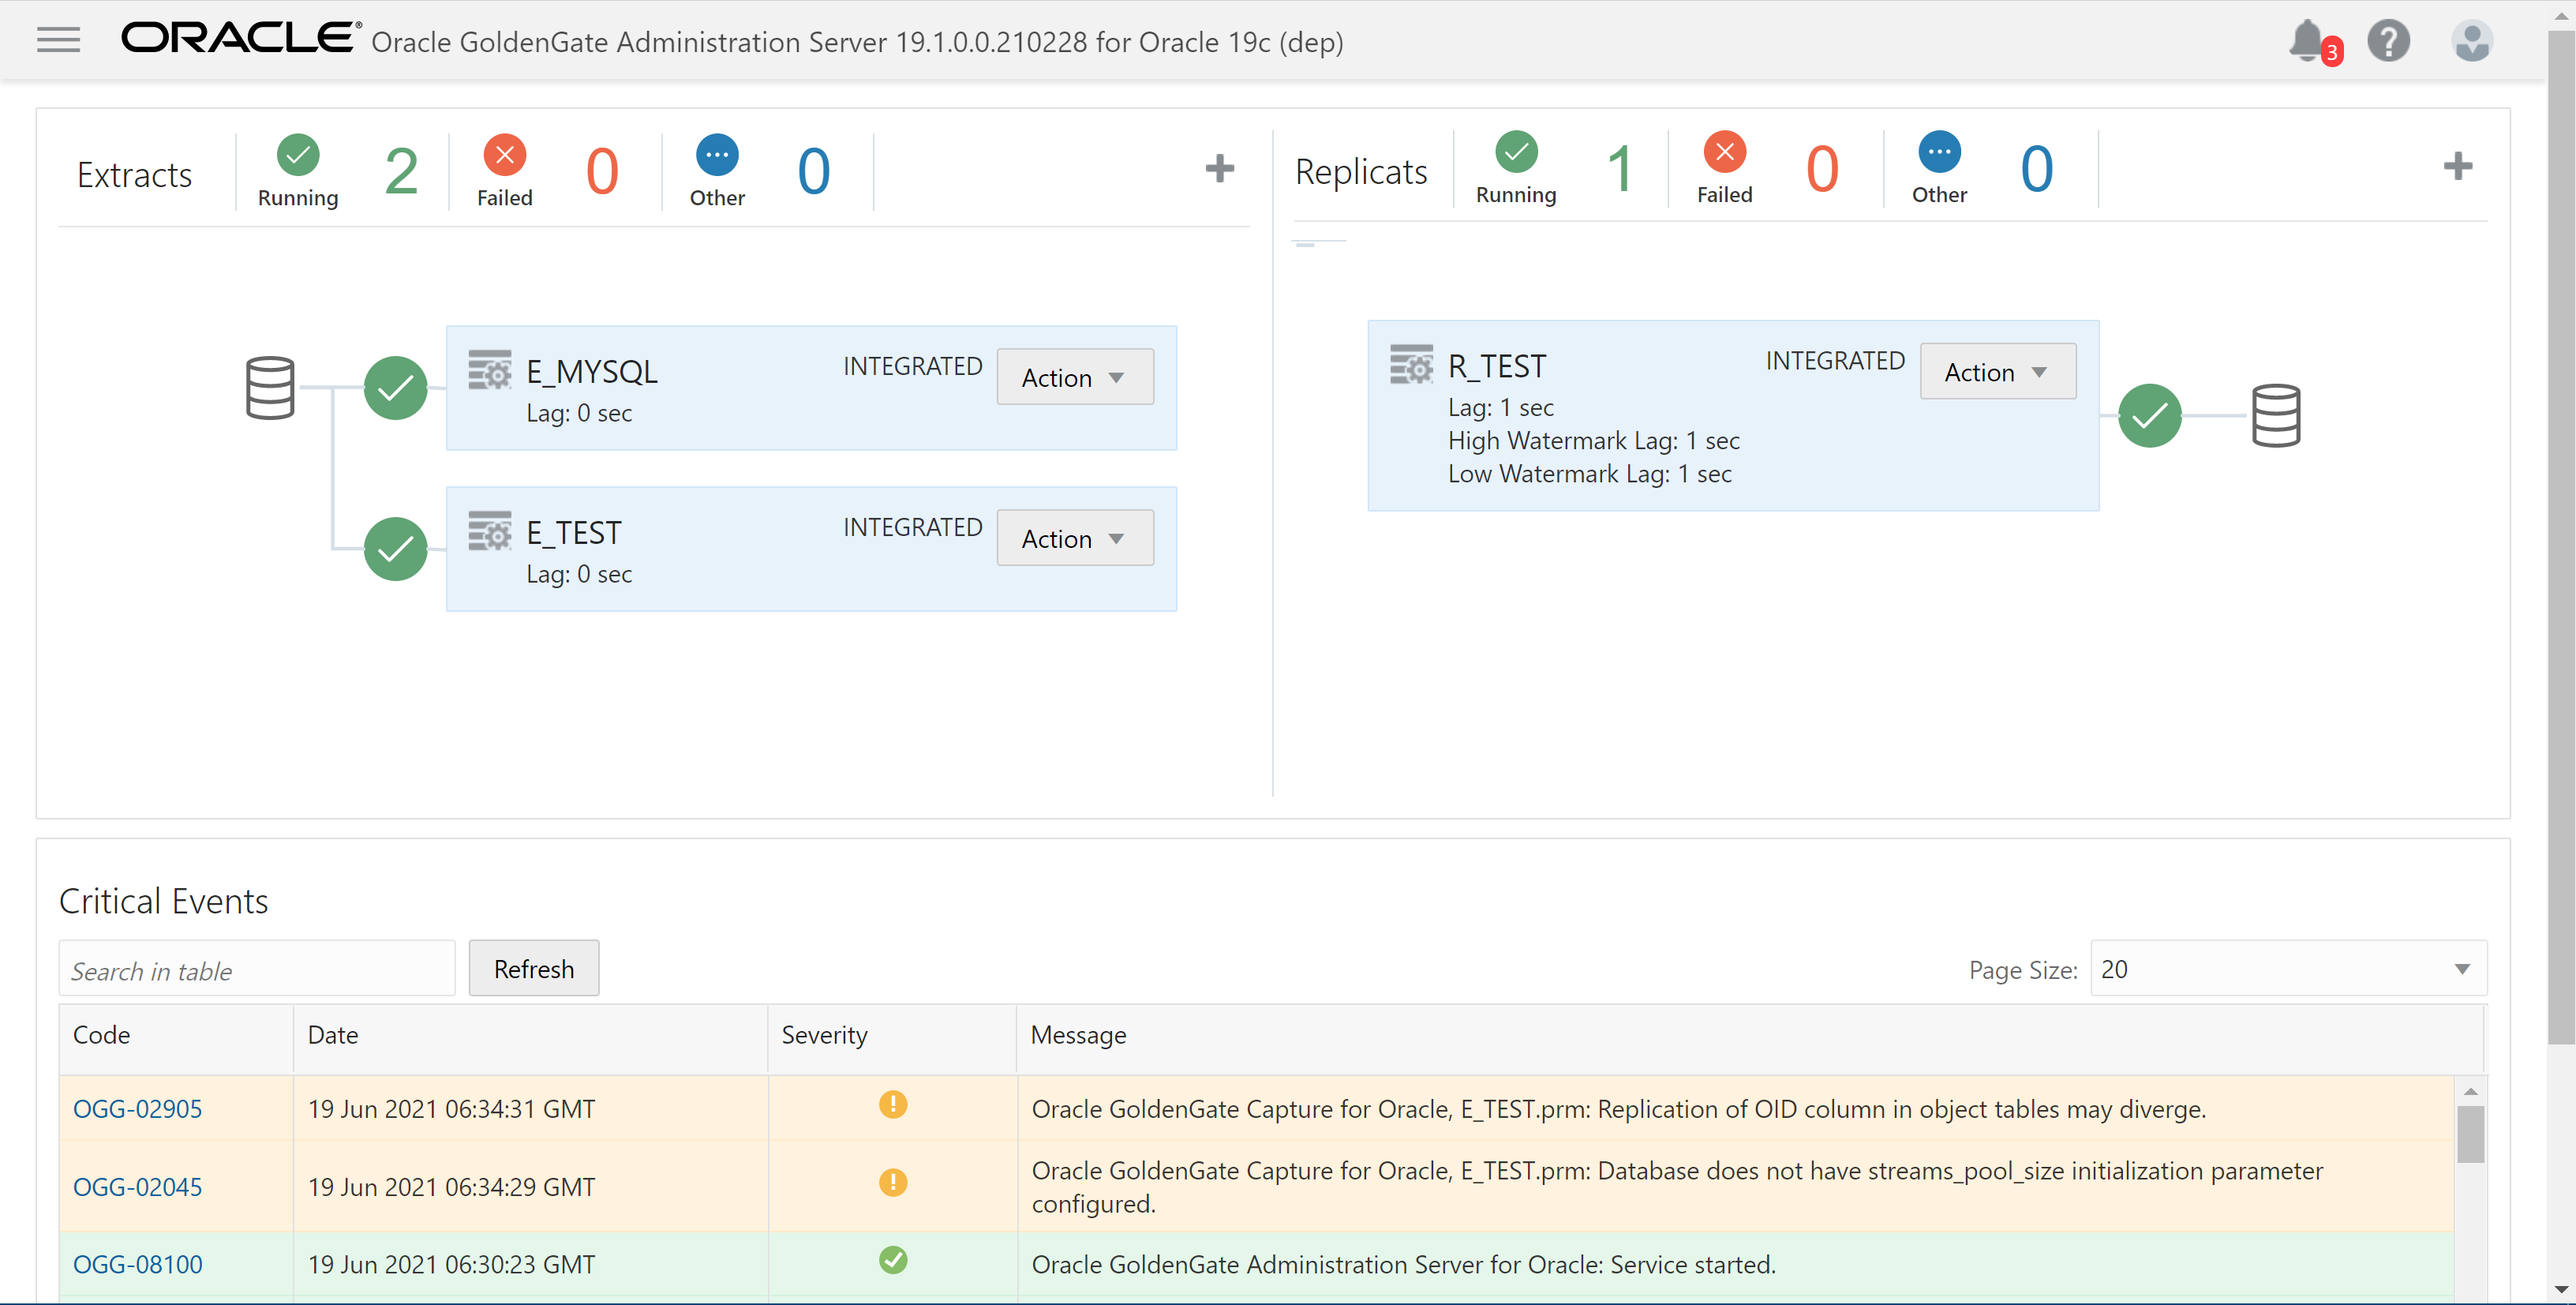Click the Extracts other count 0
This screenshot has height=1305, width=2576.
tap(813, 171)
